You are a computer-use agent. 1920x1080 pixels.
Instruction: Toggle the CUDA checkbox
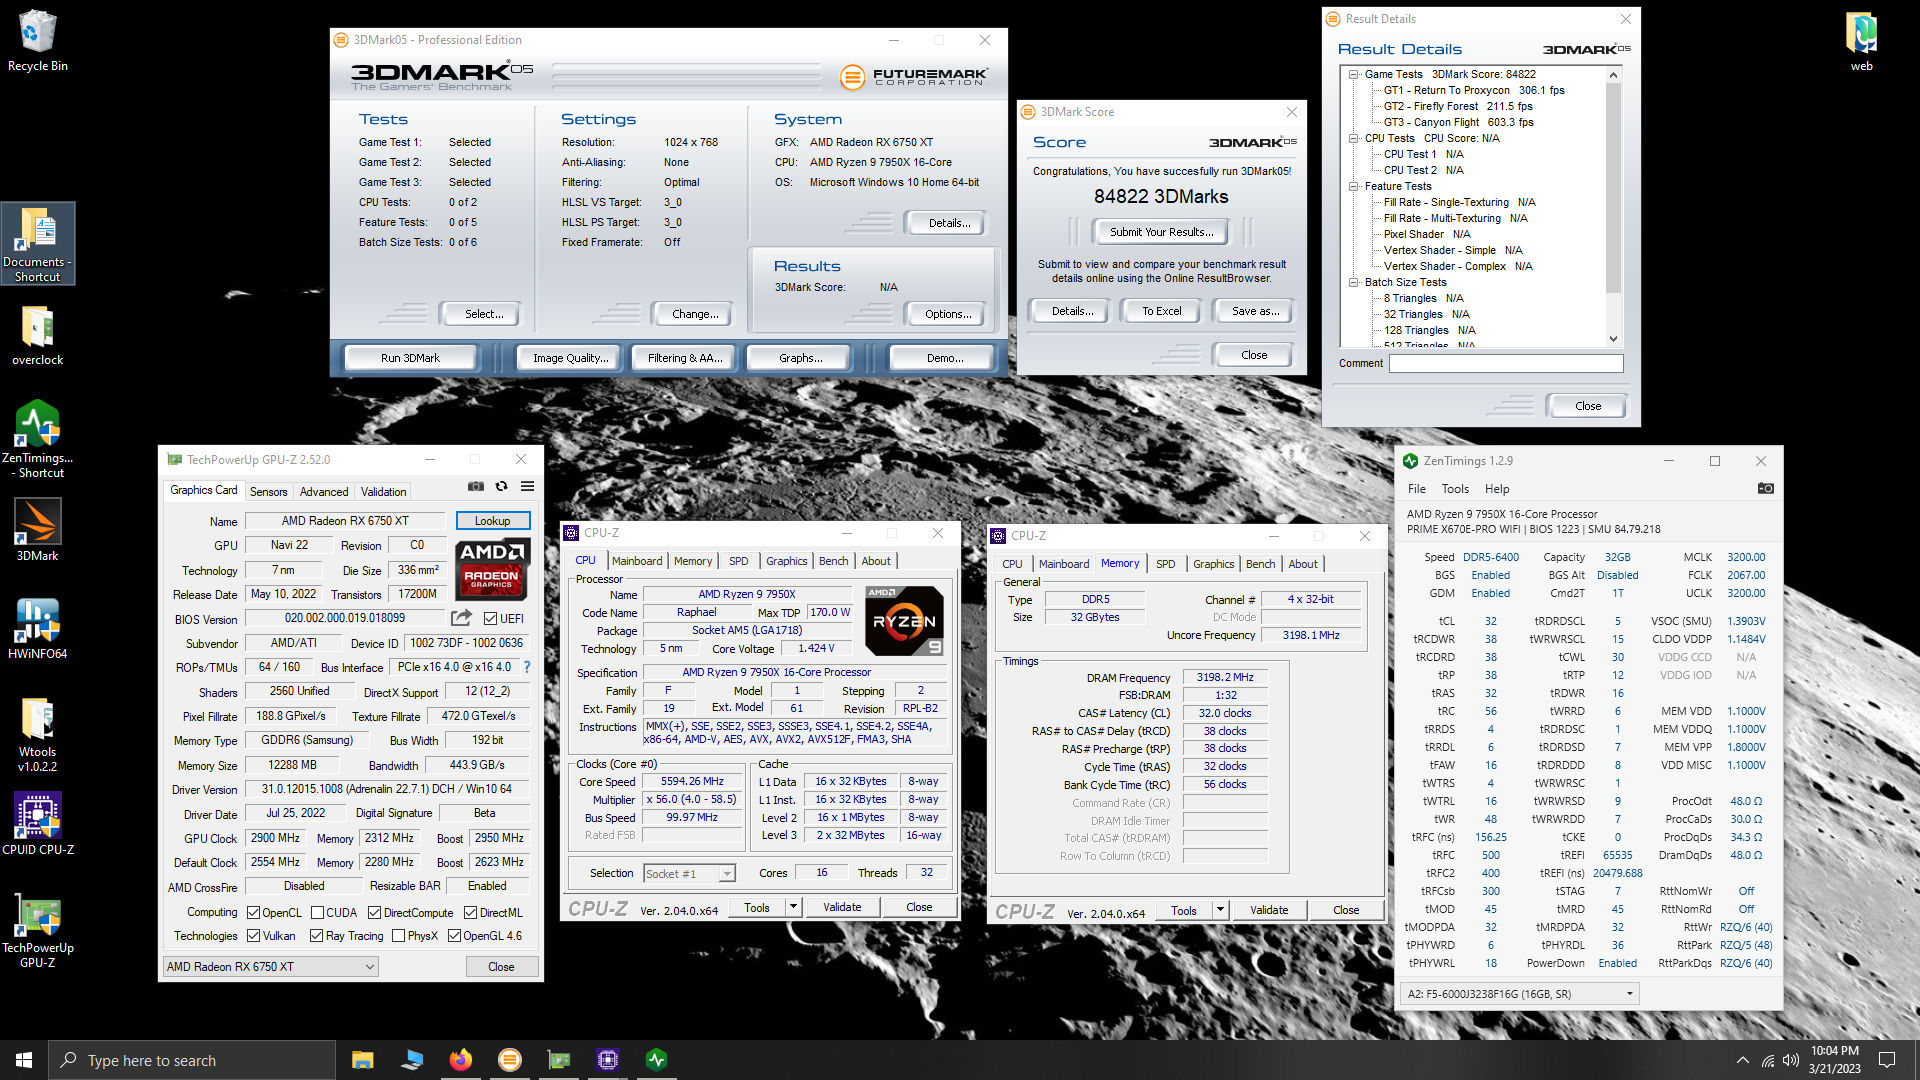[x=317, y=913]
